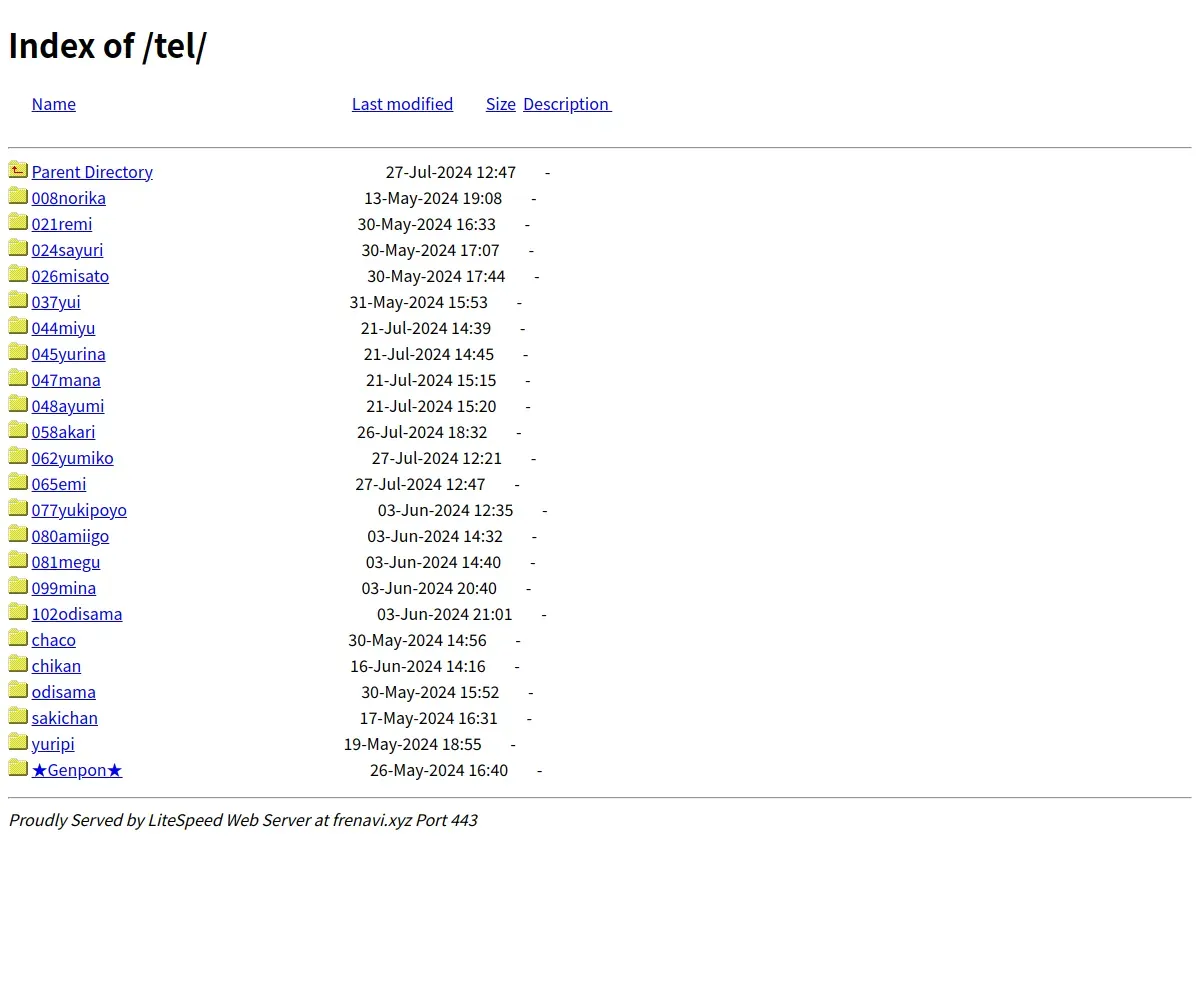Go into the 077yukipoyo directory
Image resolution: width=1200 pixels, height=1000 pixels.
click(x=79, y=510)
